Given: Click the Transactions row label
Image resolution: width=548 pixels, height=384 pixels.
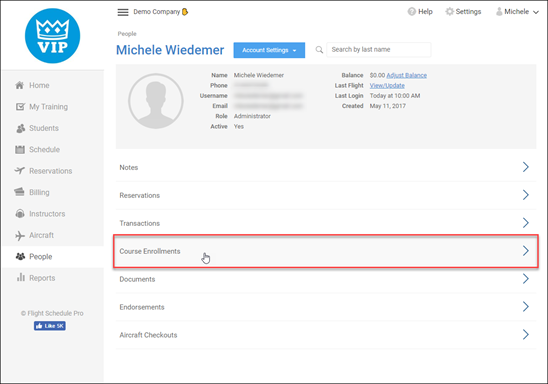Looking at the screenshot, I should pyautogui.click(x=139, y=223).
